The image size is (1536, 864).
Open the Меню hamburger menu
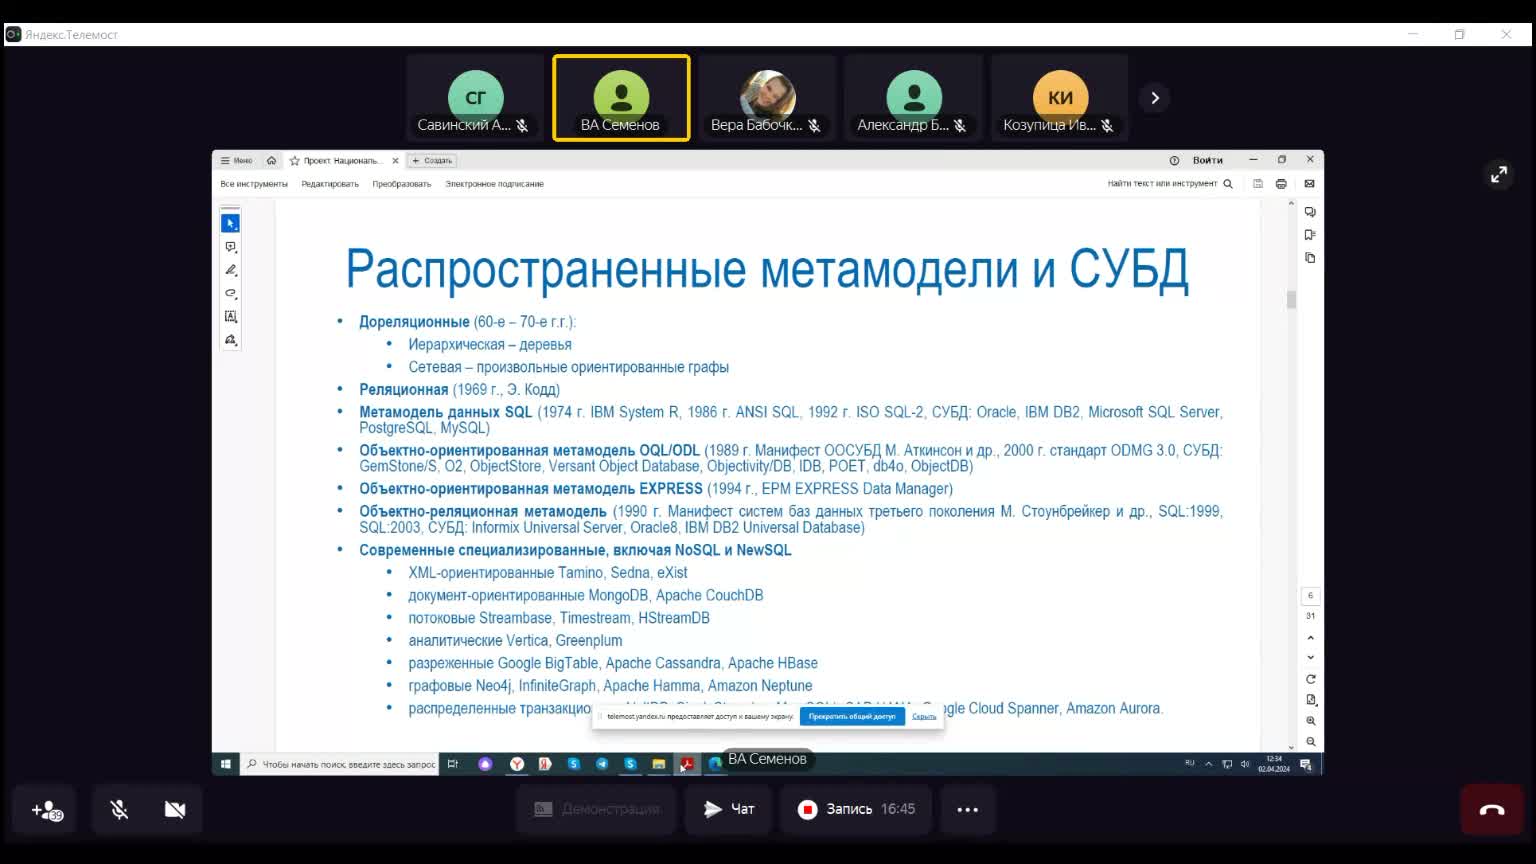click(x=237, y=160)
